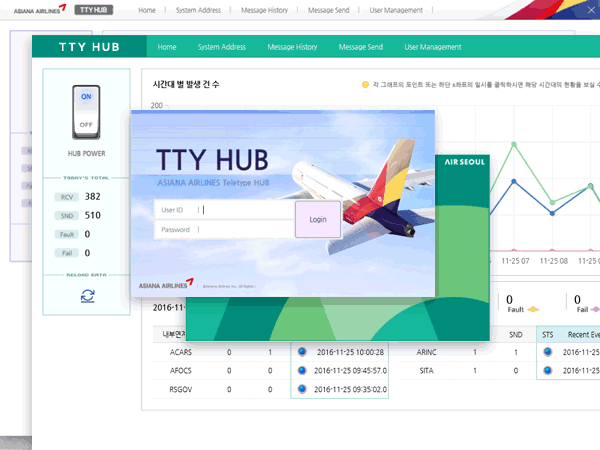Click timestamp 2016-11-25 09:35:02.0

tap(350, 390)
